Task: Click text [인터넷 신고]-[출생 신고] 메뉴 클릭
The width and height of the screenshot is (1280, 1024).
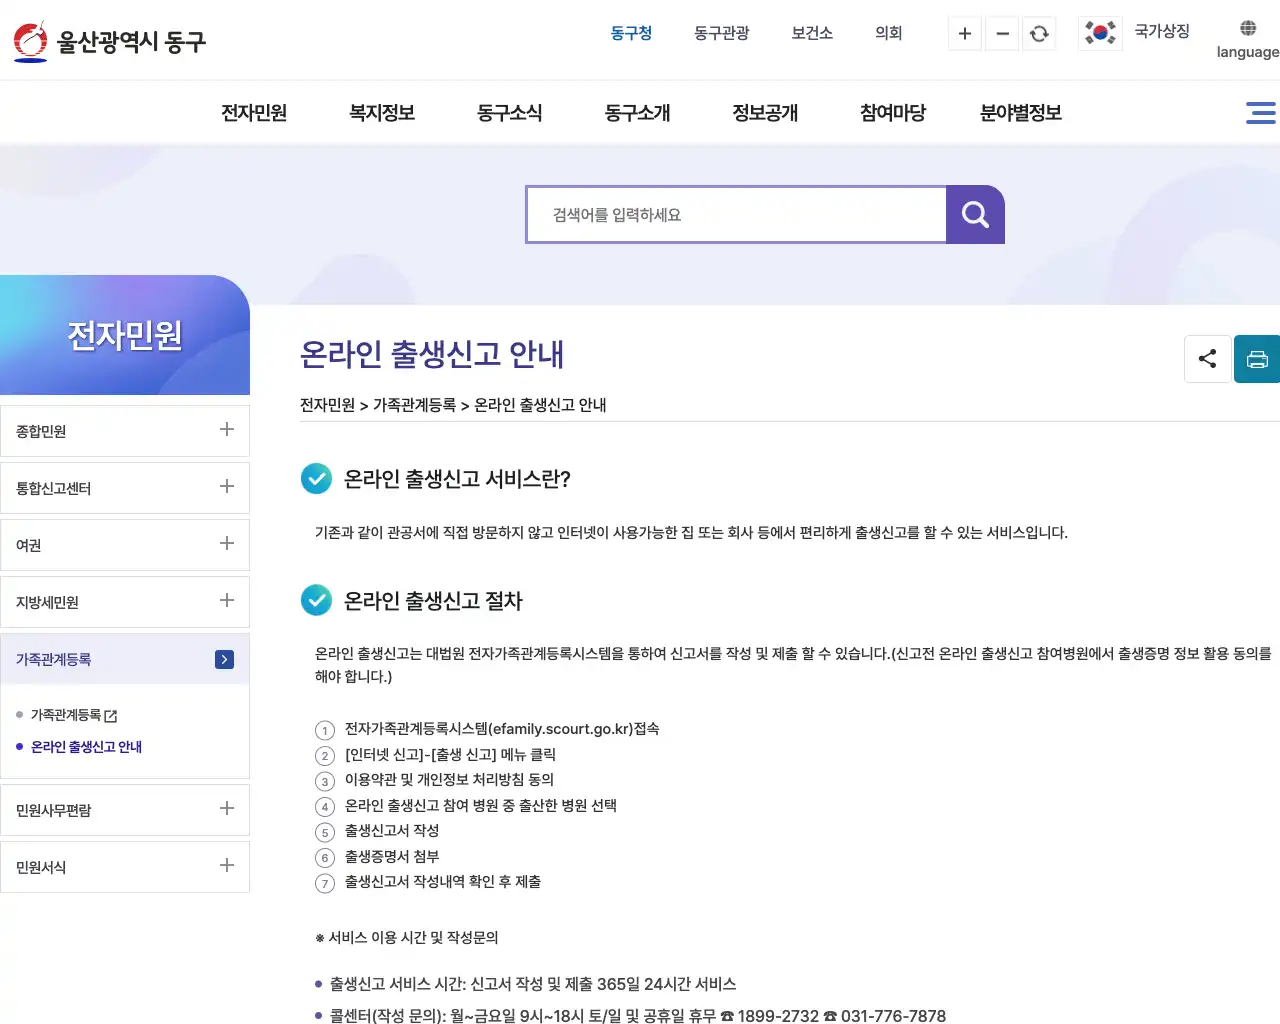Action: pos(450,755)
